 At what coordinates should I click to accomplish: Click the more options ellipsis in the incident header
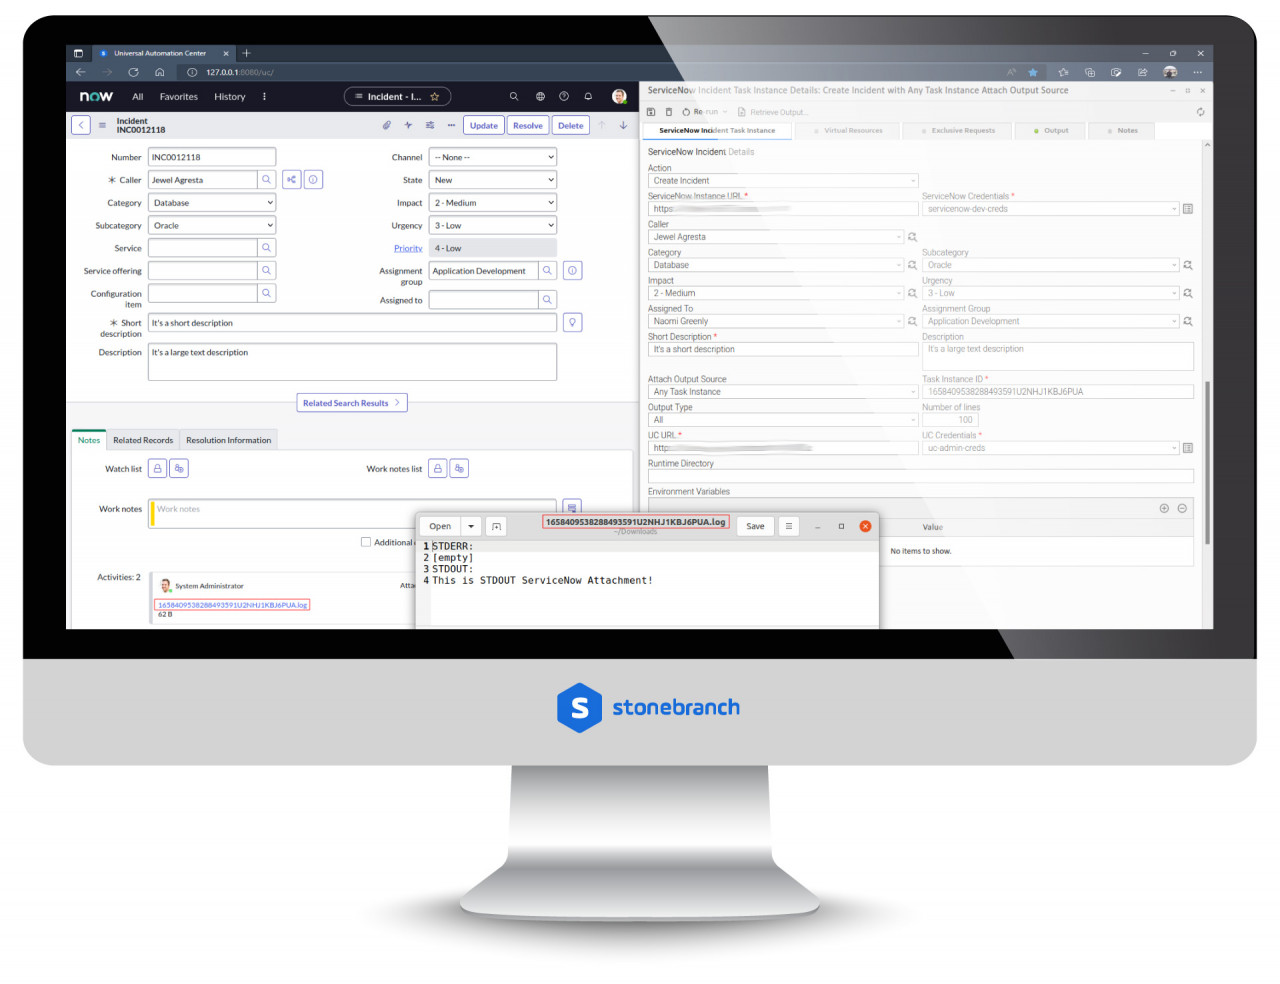tap(453, 125)
